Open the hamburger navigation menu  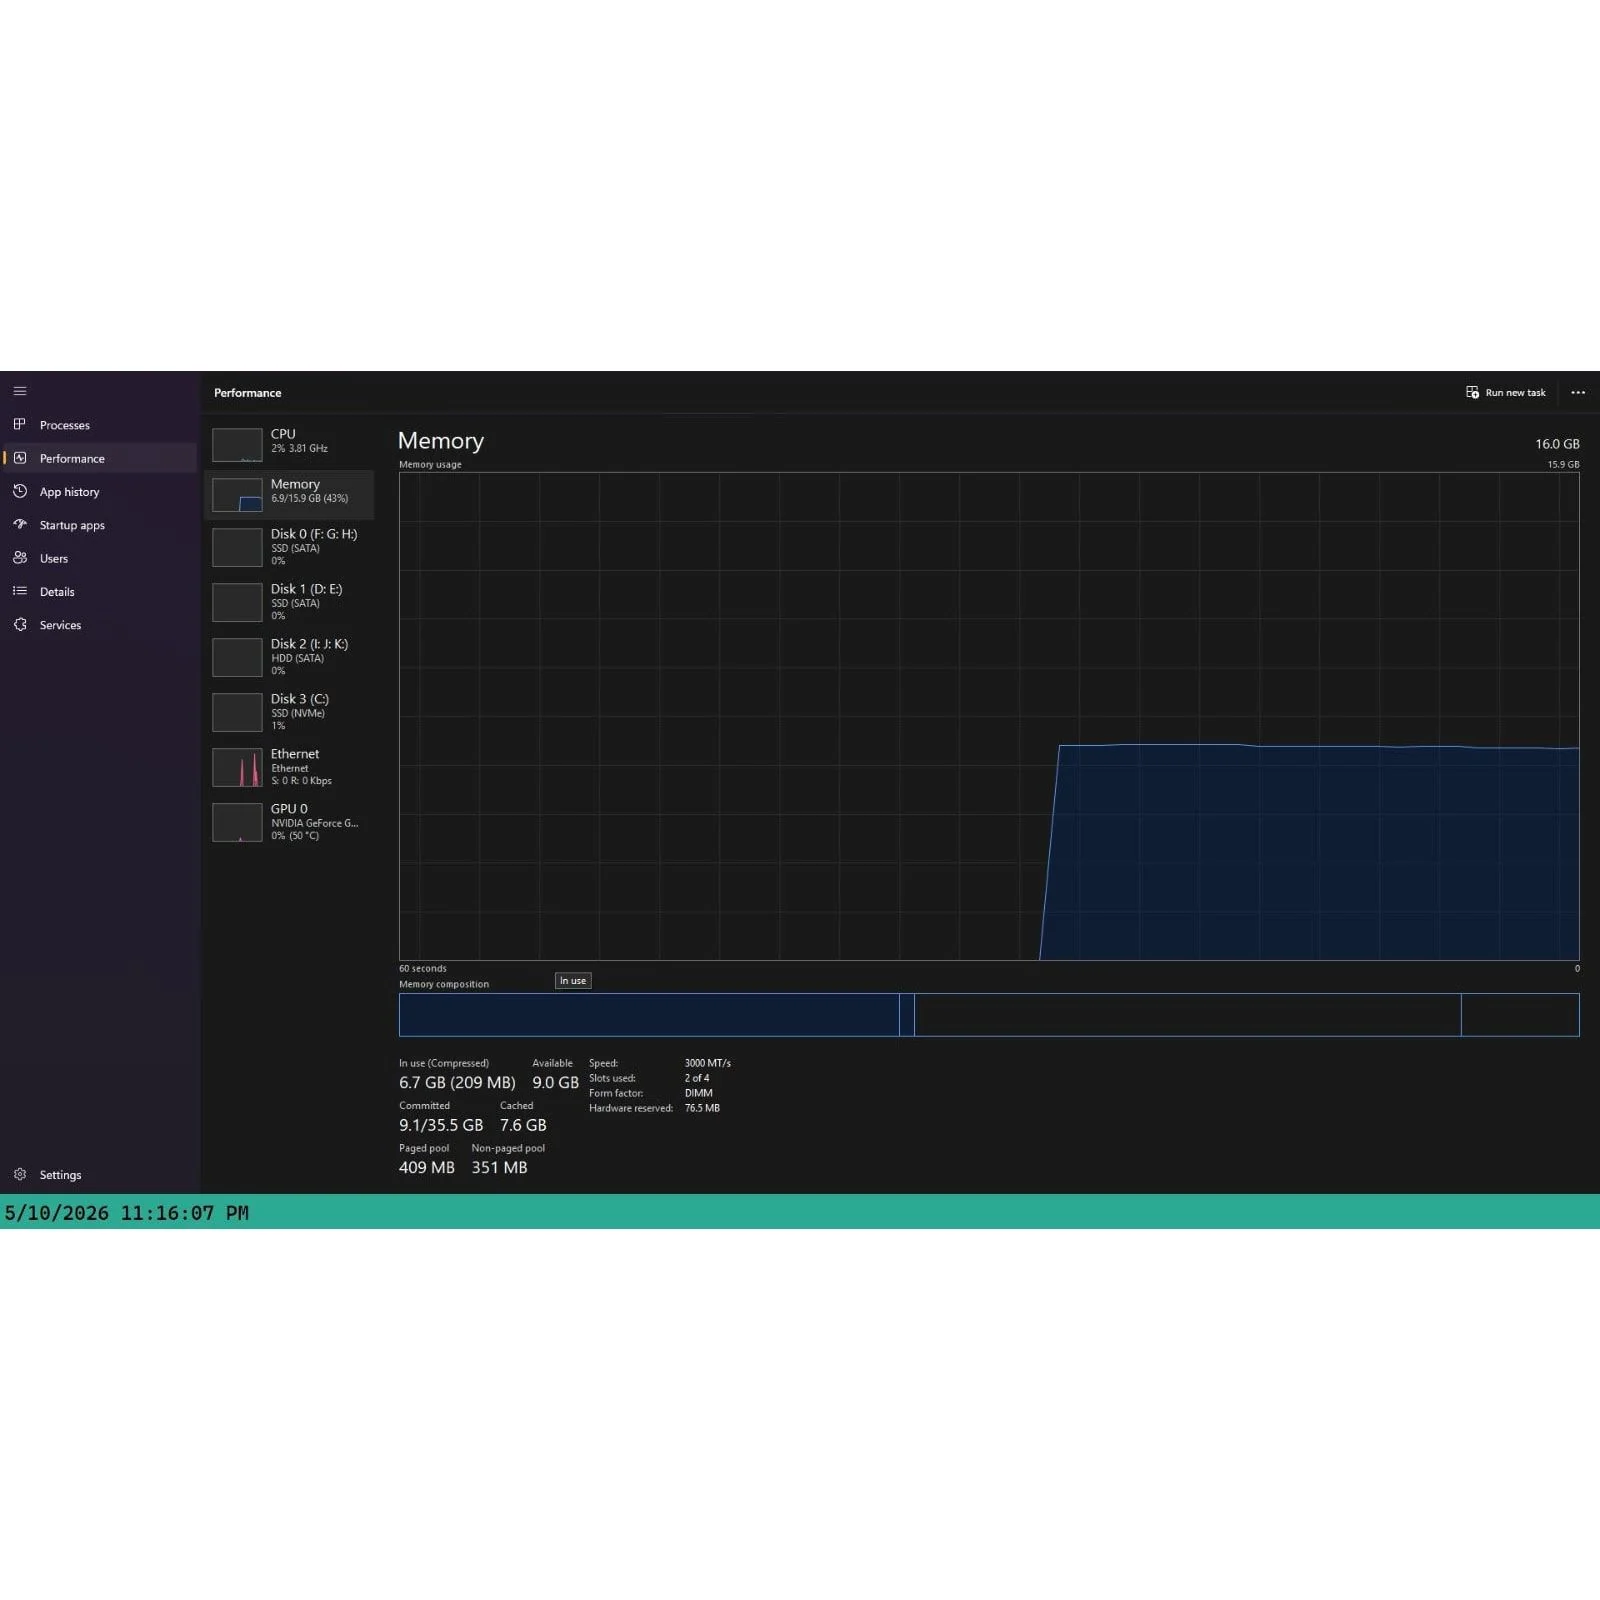(20, 391)
